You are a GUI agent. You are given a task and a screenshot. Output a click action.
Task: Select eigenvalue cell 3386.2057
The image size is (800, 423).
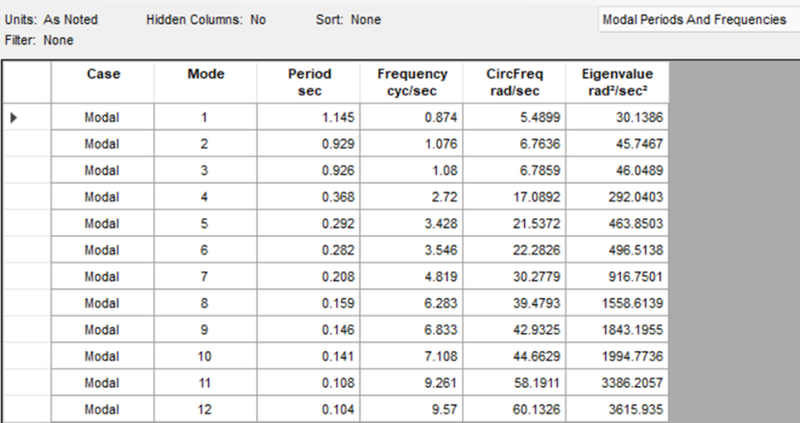(x=617, y=383)
